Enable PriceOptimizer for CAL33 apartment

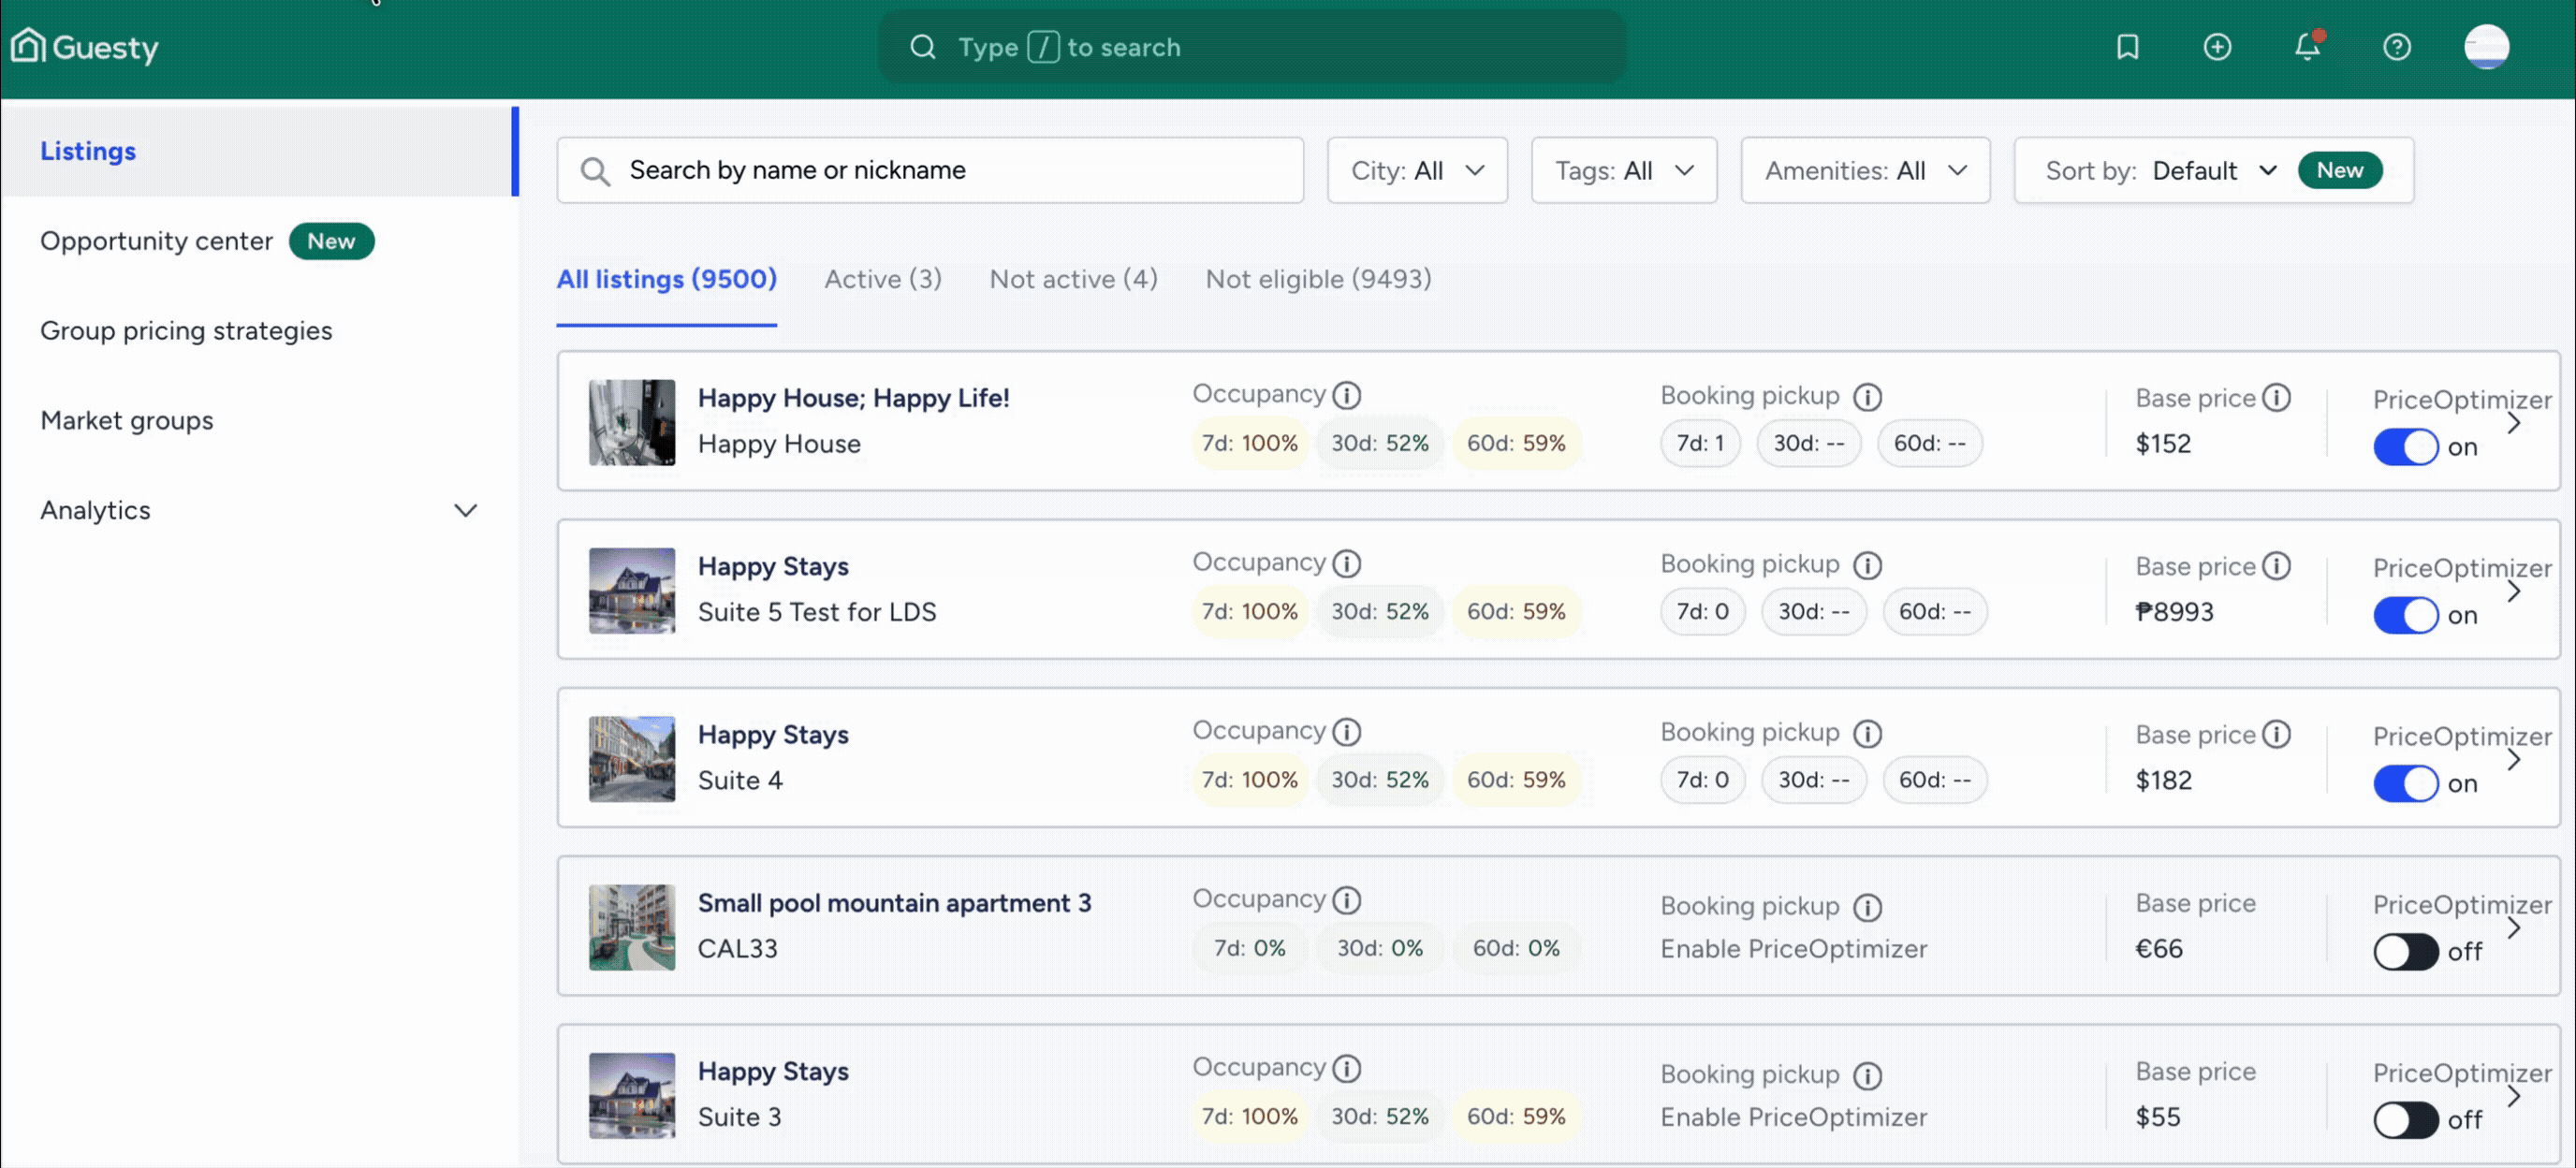coord(2405,951)
